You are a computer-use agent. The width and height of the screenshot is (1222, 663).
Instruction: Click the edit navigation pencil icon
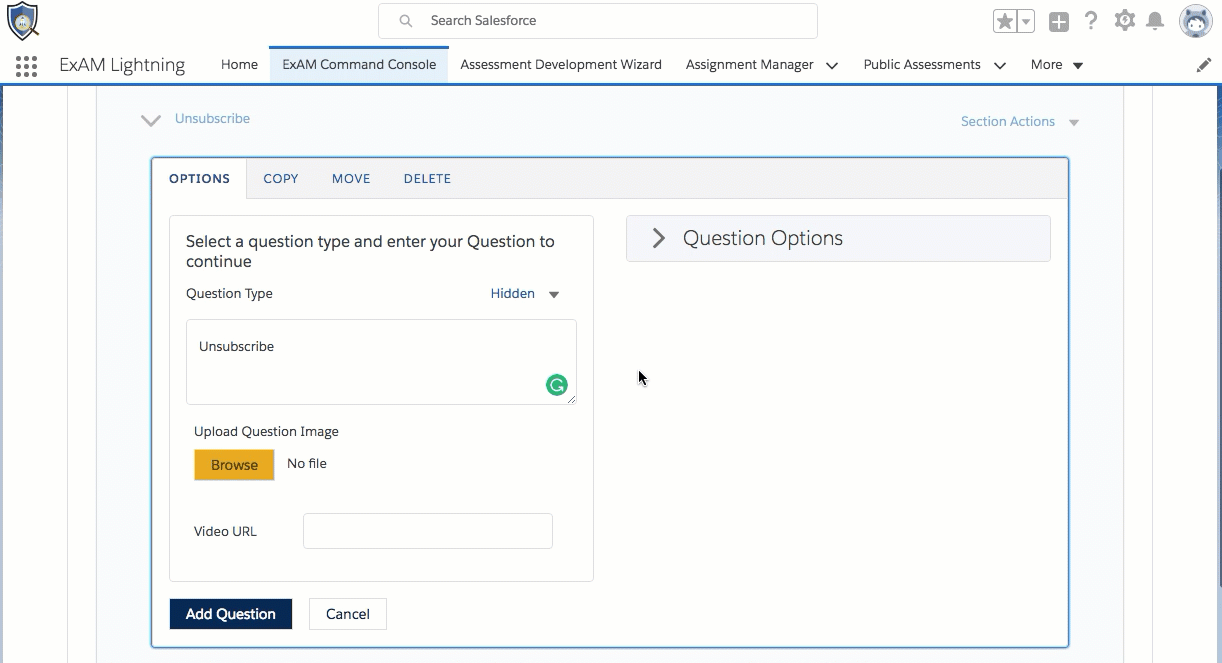1204,65
